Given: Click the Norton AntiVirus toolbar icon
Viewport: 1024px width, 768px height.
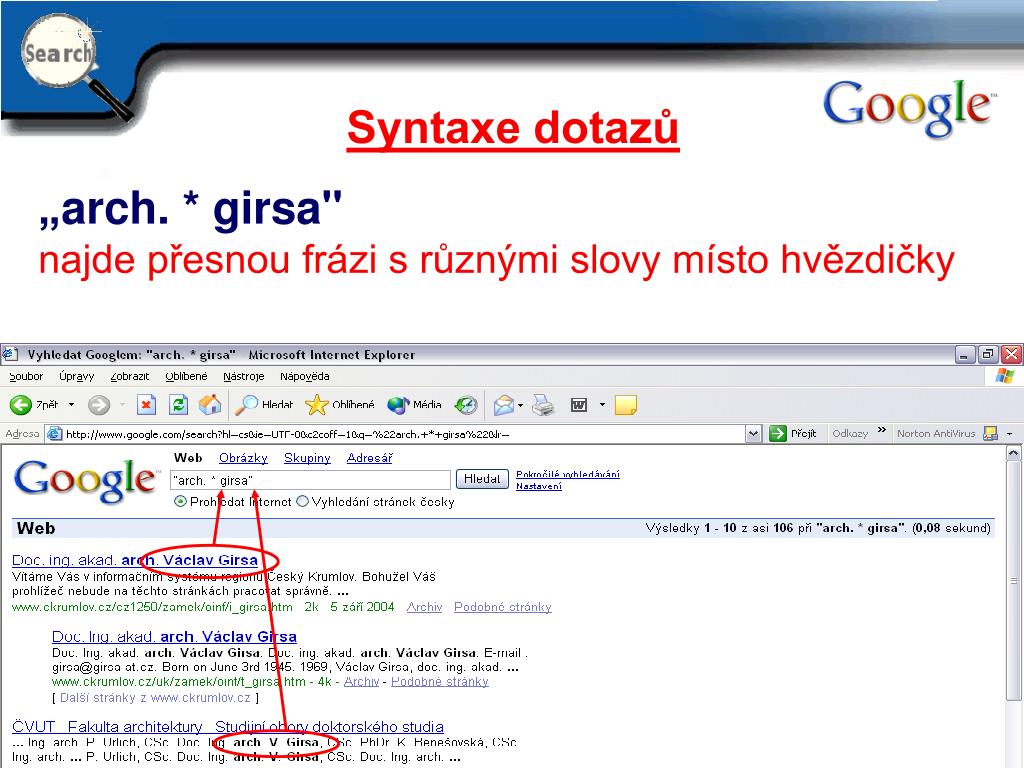Looking at the screenshot, I should click(990, 434).
